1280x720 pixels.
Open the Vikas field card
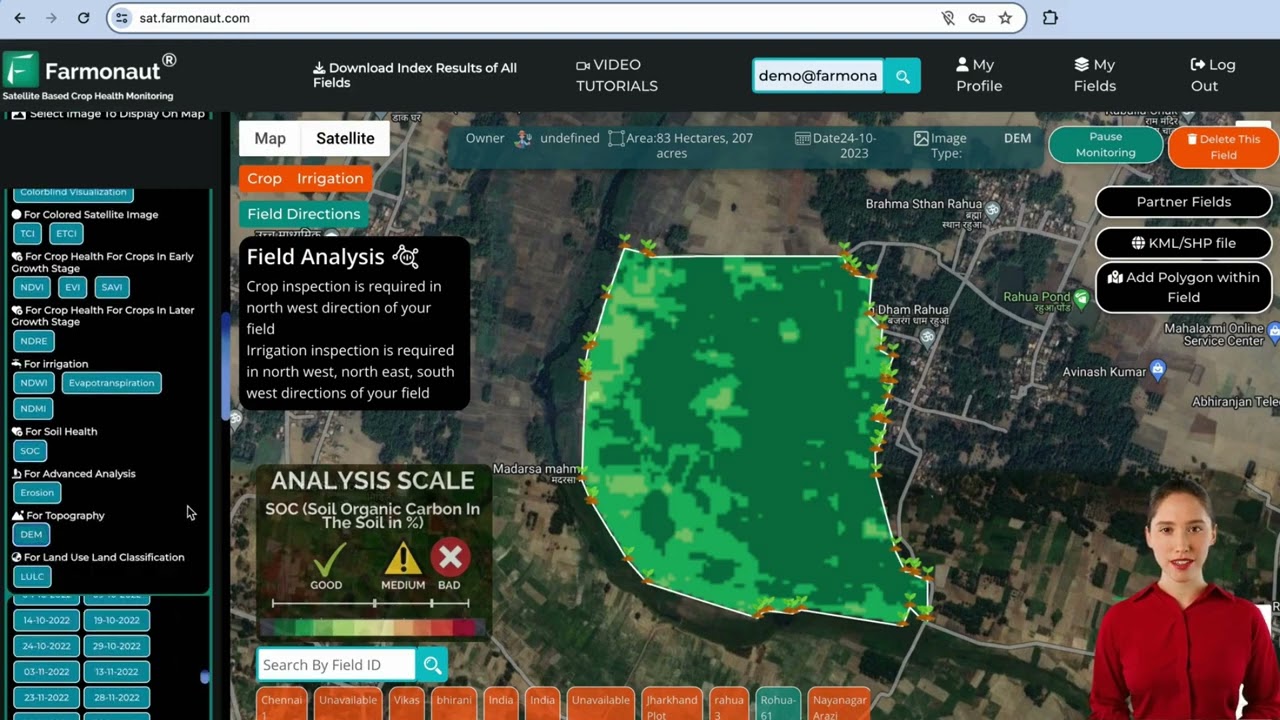[x=406, y=703]
